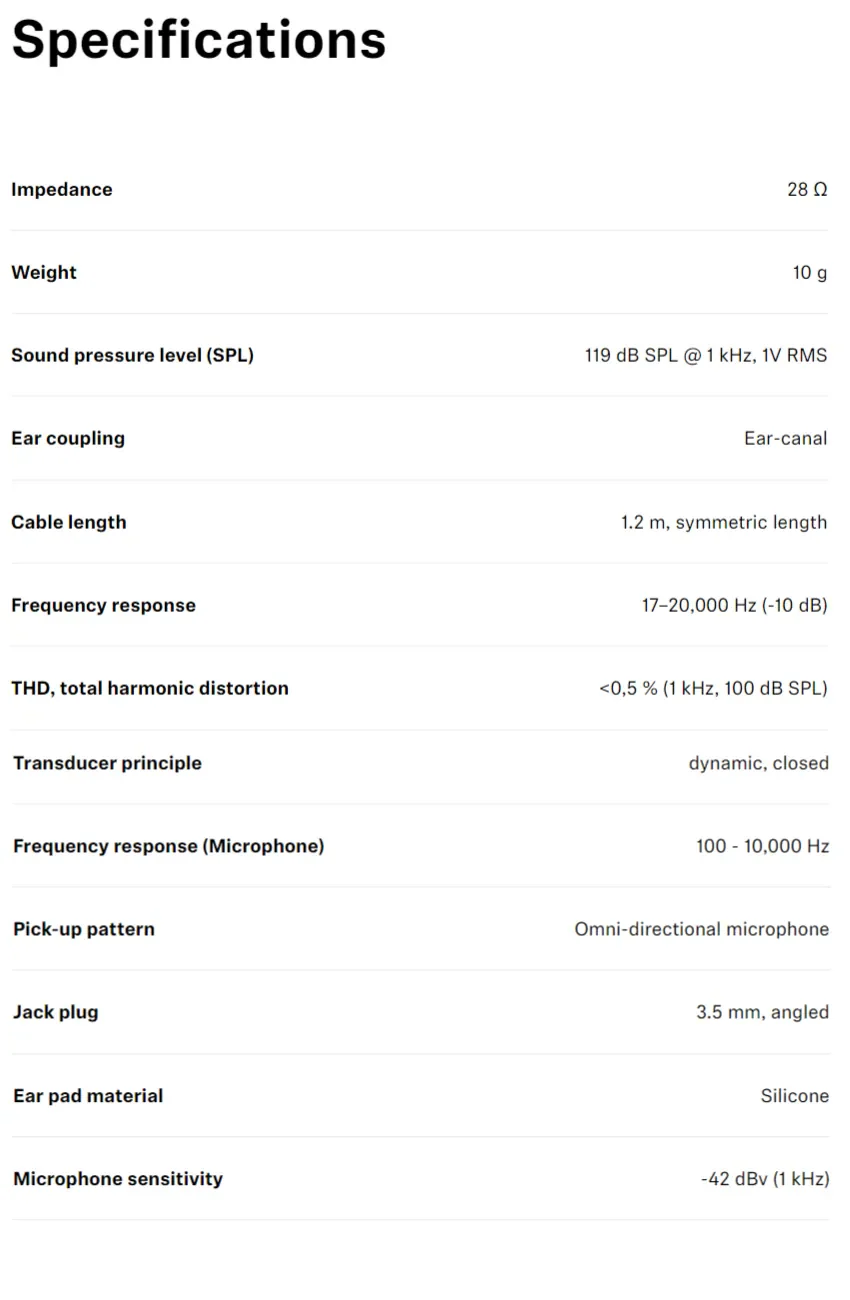This screenshot has width=850, height=1300.
Task: Click the dynamic, closed transducer value
Action: 759,763
